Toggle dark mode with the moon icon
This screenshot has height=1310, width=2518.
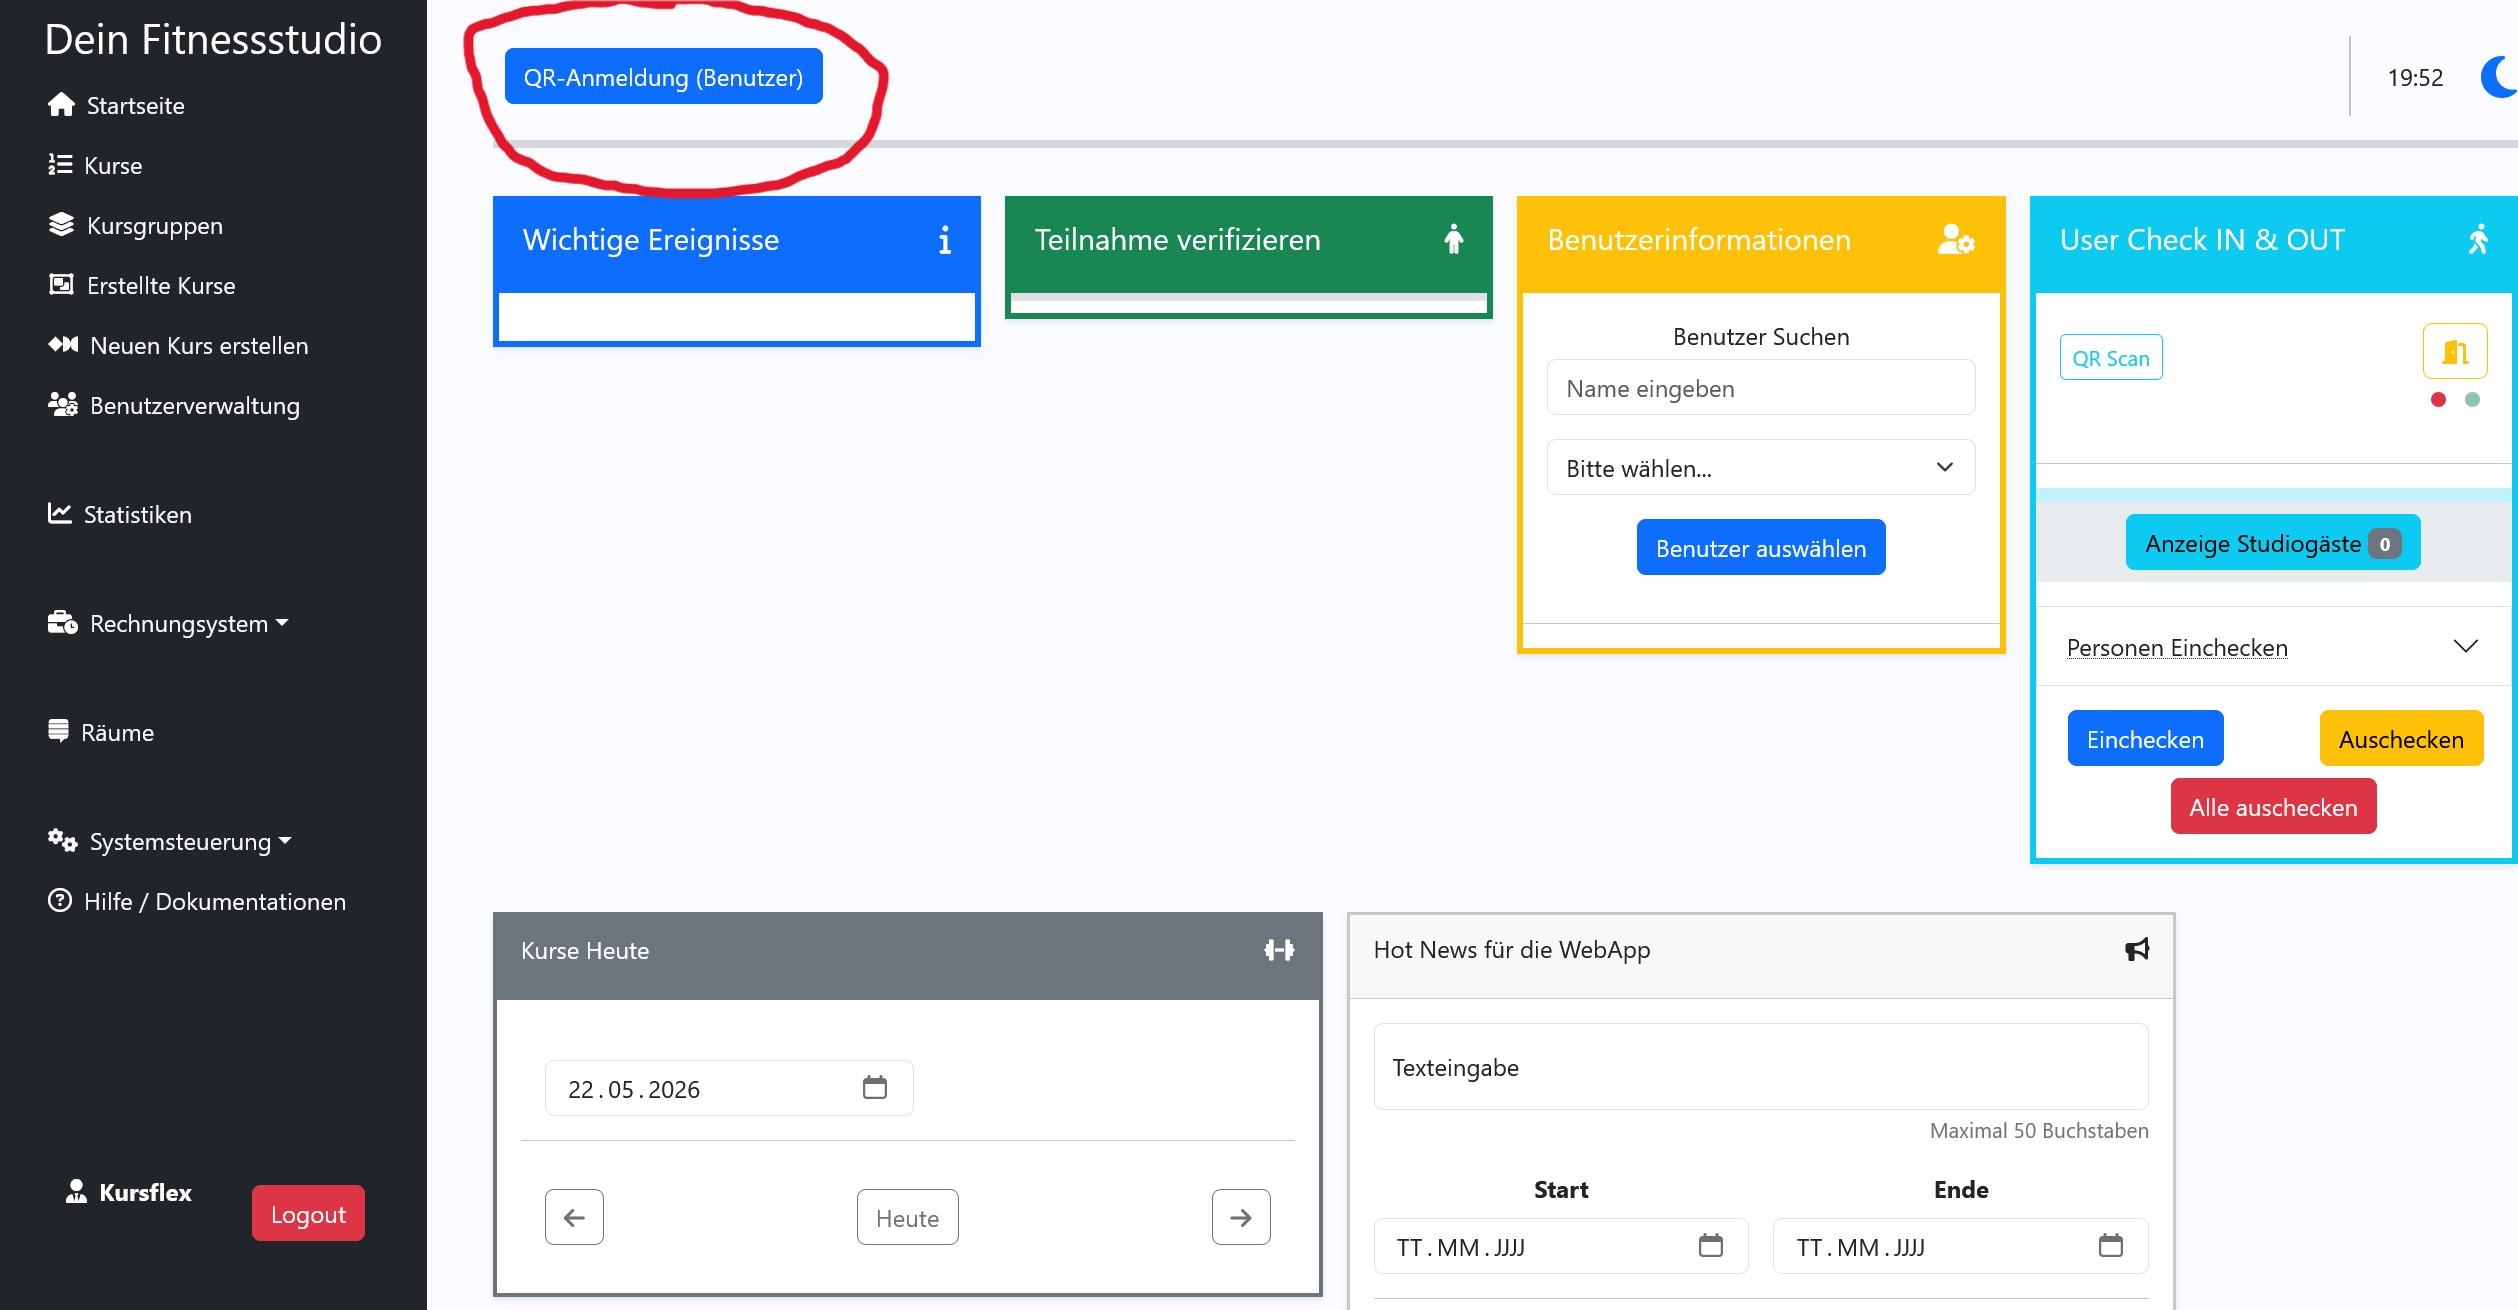(x=2500, y=77)
